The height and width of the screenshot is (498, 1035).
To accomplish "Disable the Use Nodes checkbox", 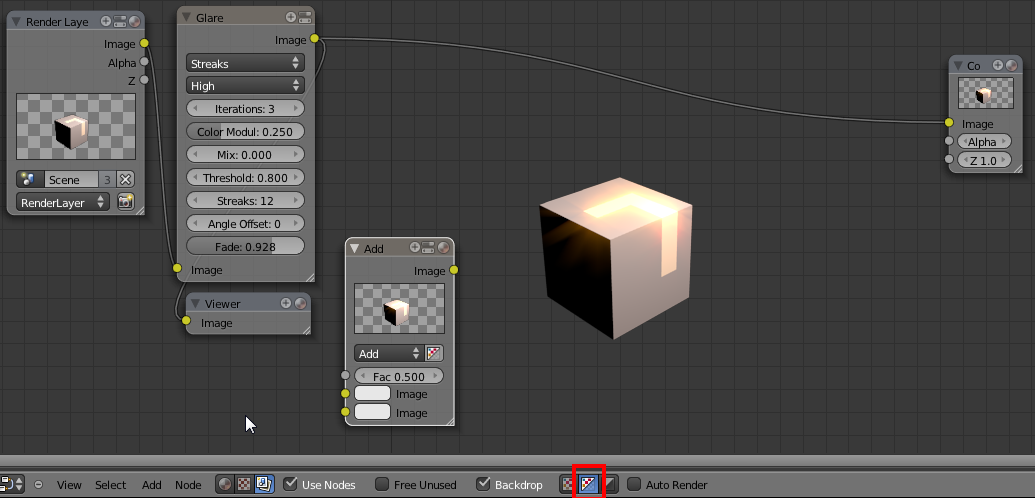I will point(290,483).
